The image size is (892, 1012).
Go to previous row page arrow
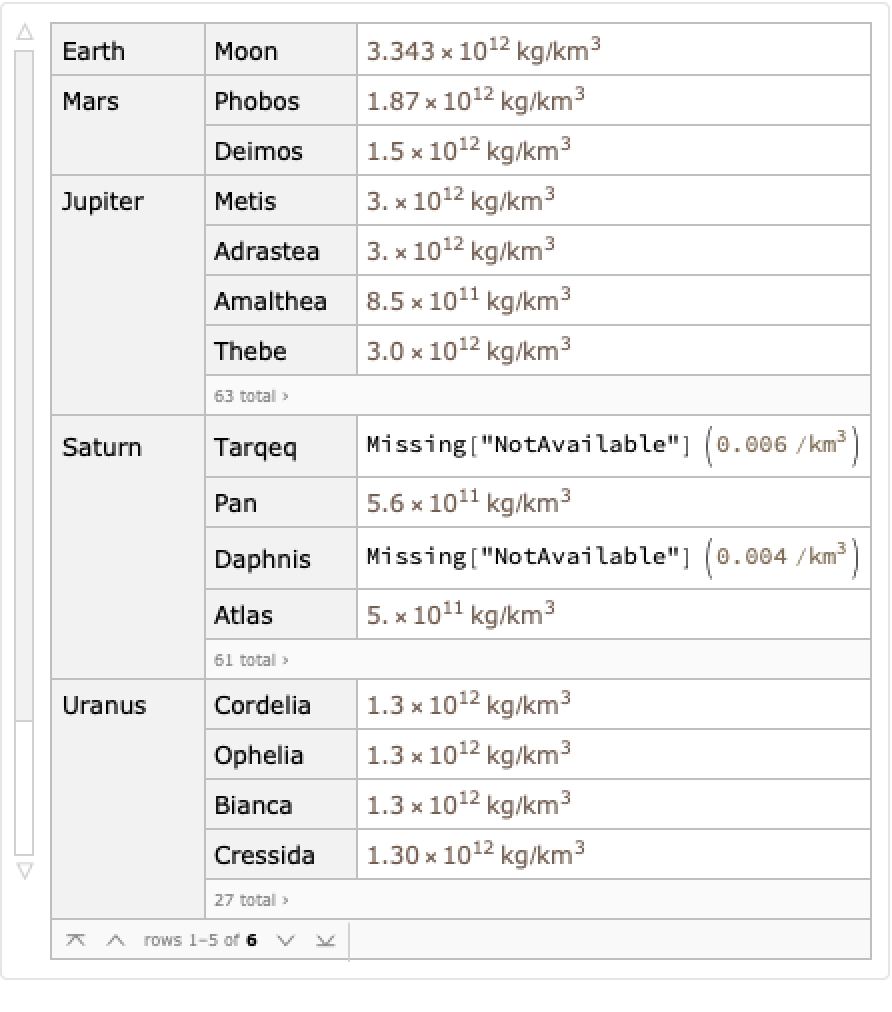coord(116,940)
